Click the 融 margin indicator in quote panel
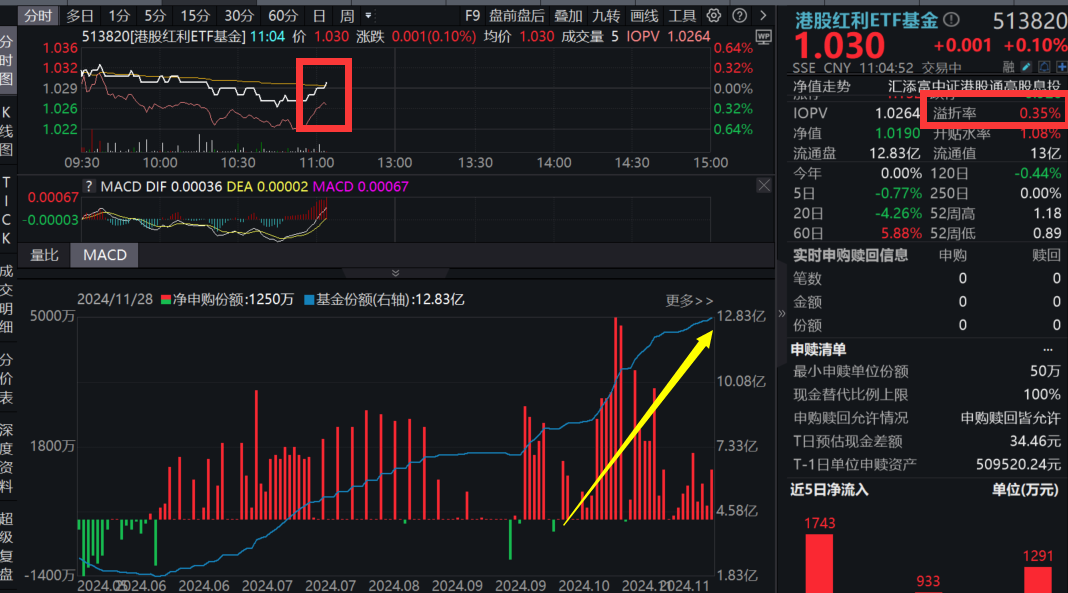1068x593 pixels. 1009,67
